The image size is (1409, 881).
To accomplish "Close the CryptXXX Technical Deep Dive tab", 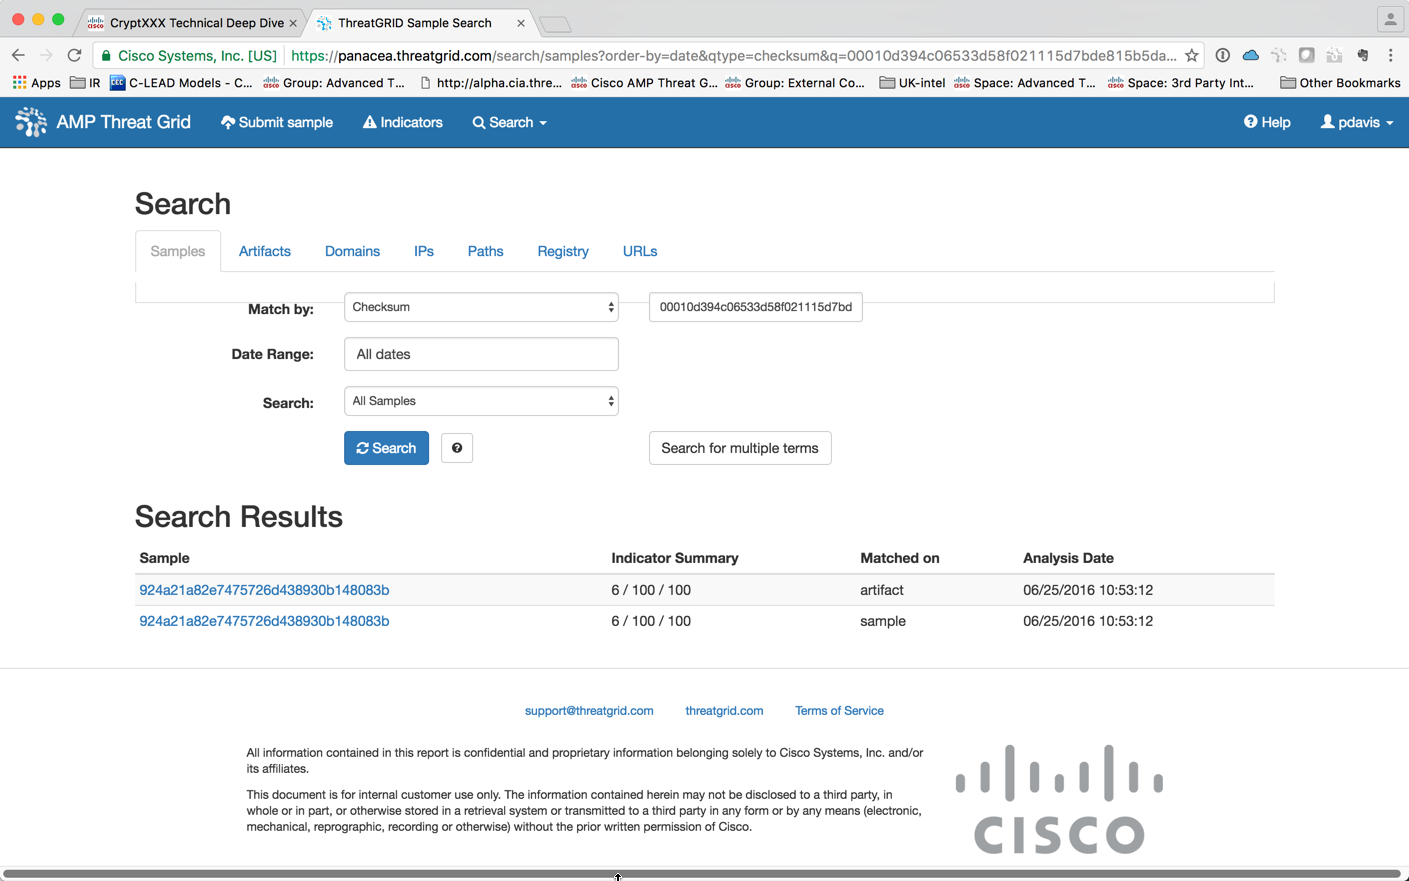I will (293, 23).
